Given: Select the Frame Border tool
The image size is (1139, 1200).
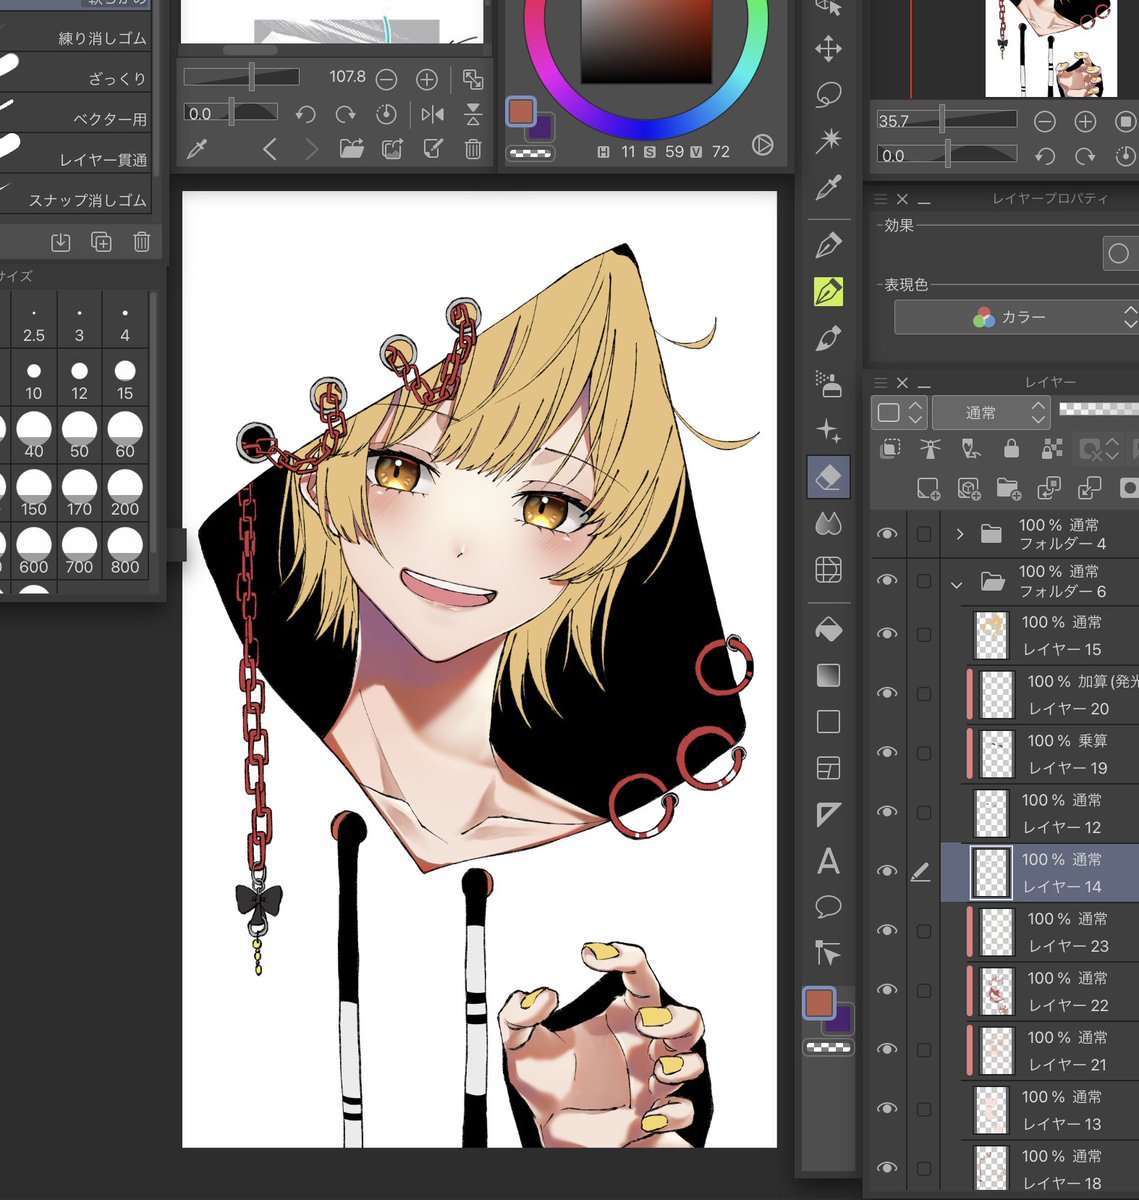Looking at the screenshot, I should pyautogui.click(x=828, y=768).
